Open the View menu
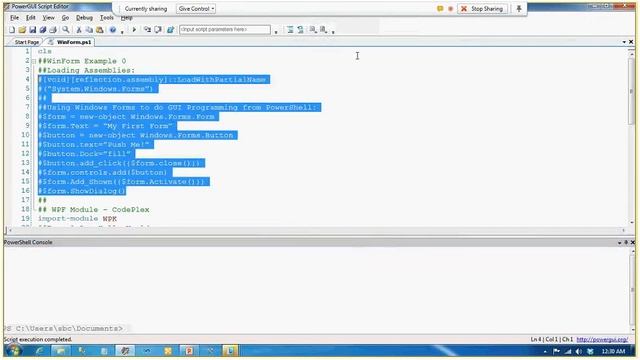Screen dimensions: 640x360 (x=49, y=18)
